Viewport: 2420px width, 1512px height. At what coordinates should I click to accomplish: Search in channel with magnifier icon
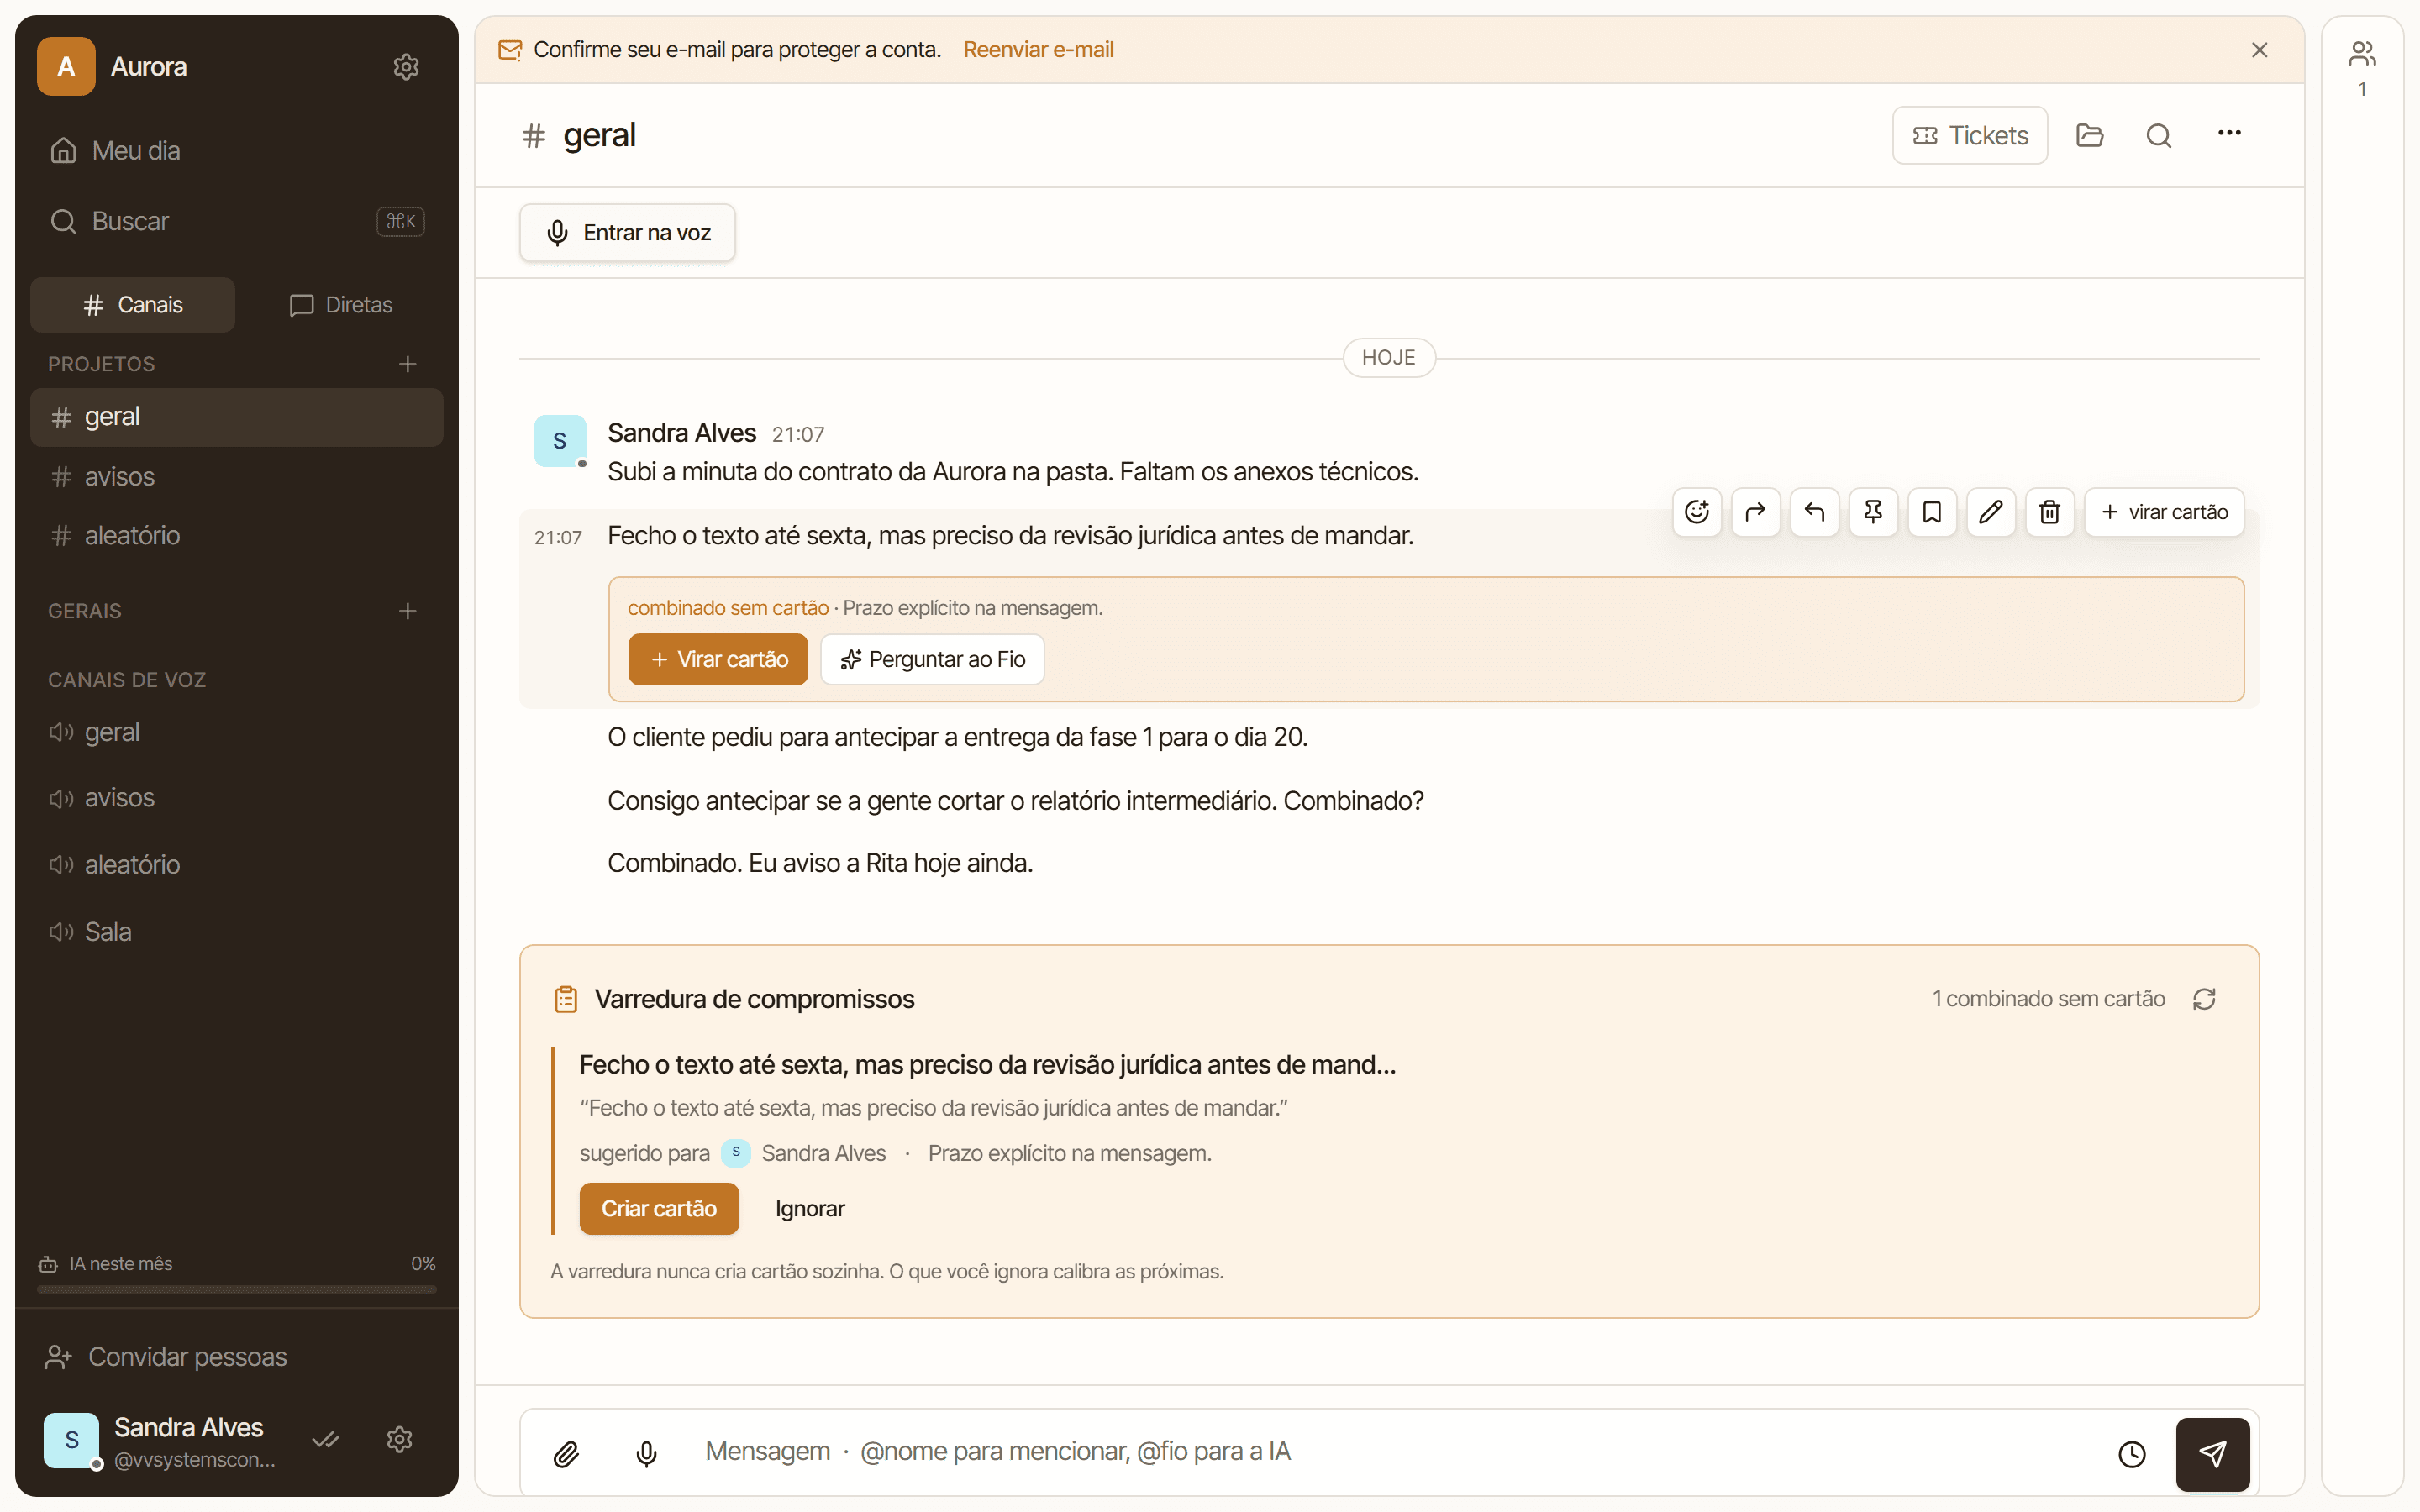(2158, 135)
